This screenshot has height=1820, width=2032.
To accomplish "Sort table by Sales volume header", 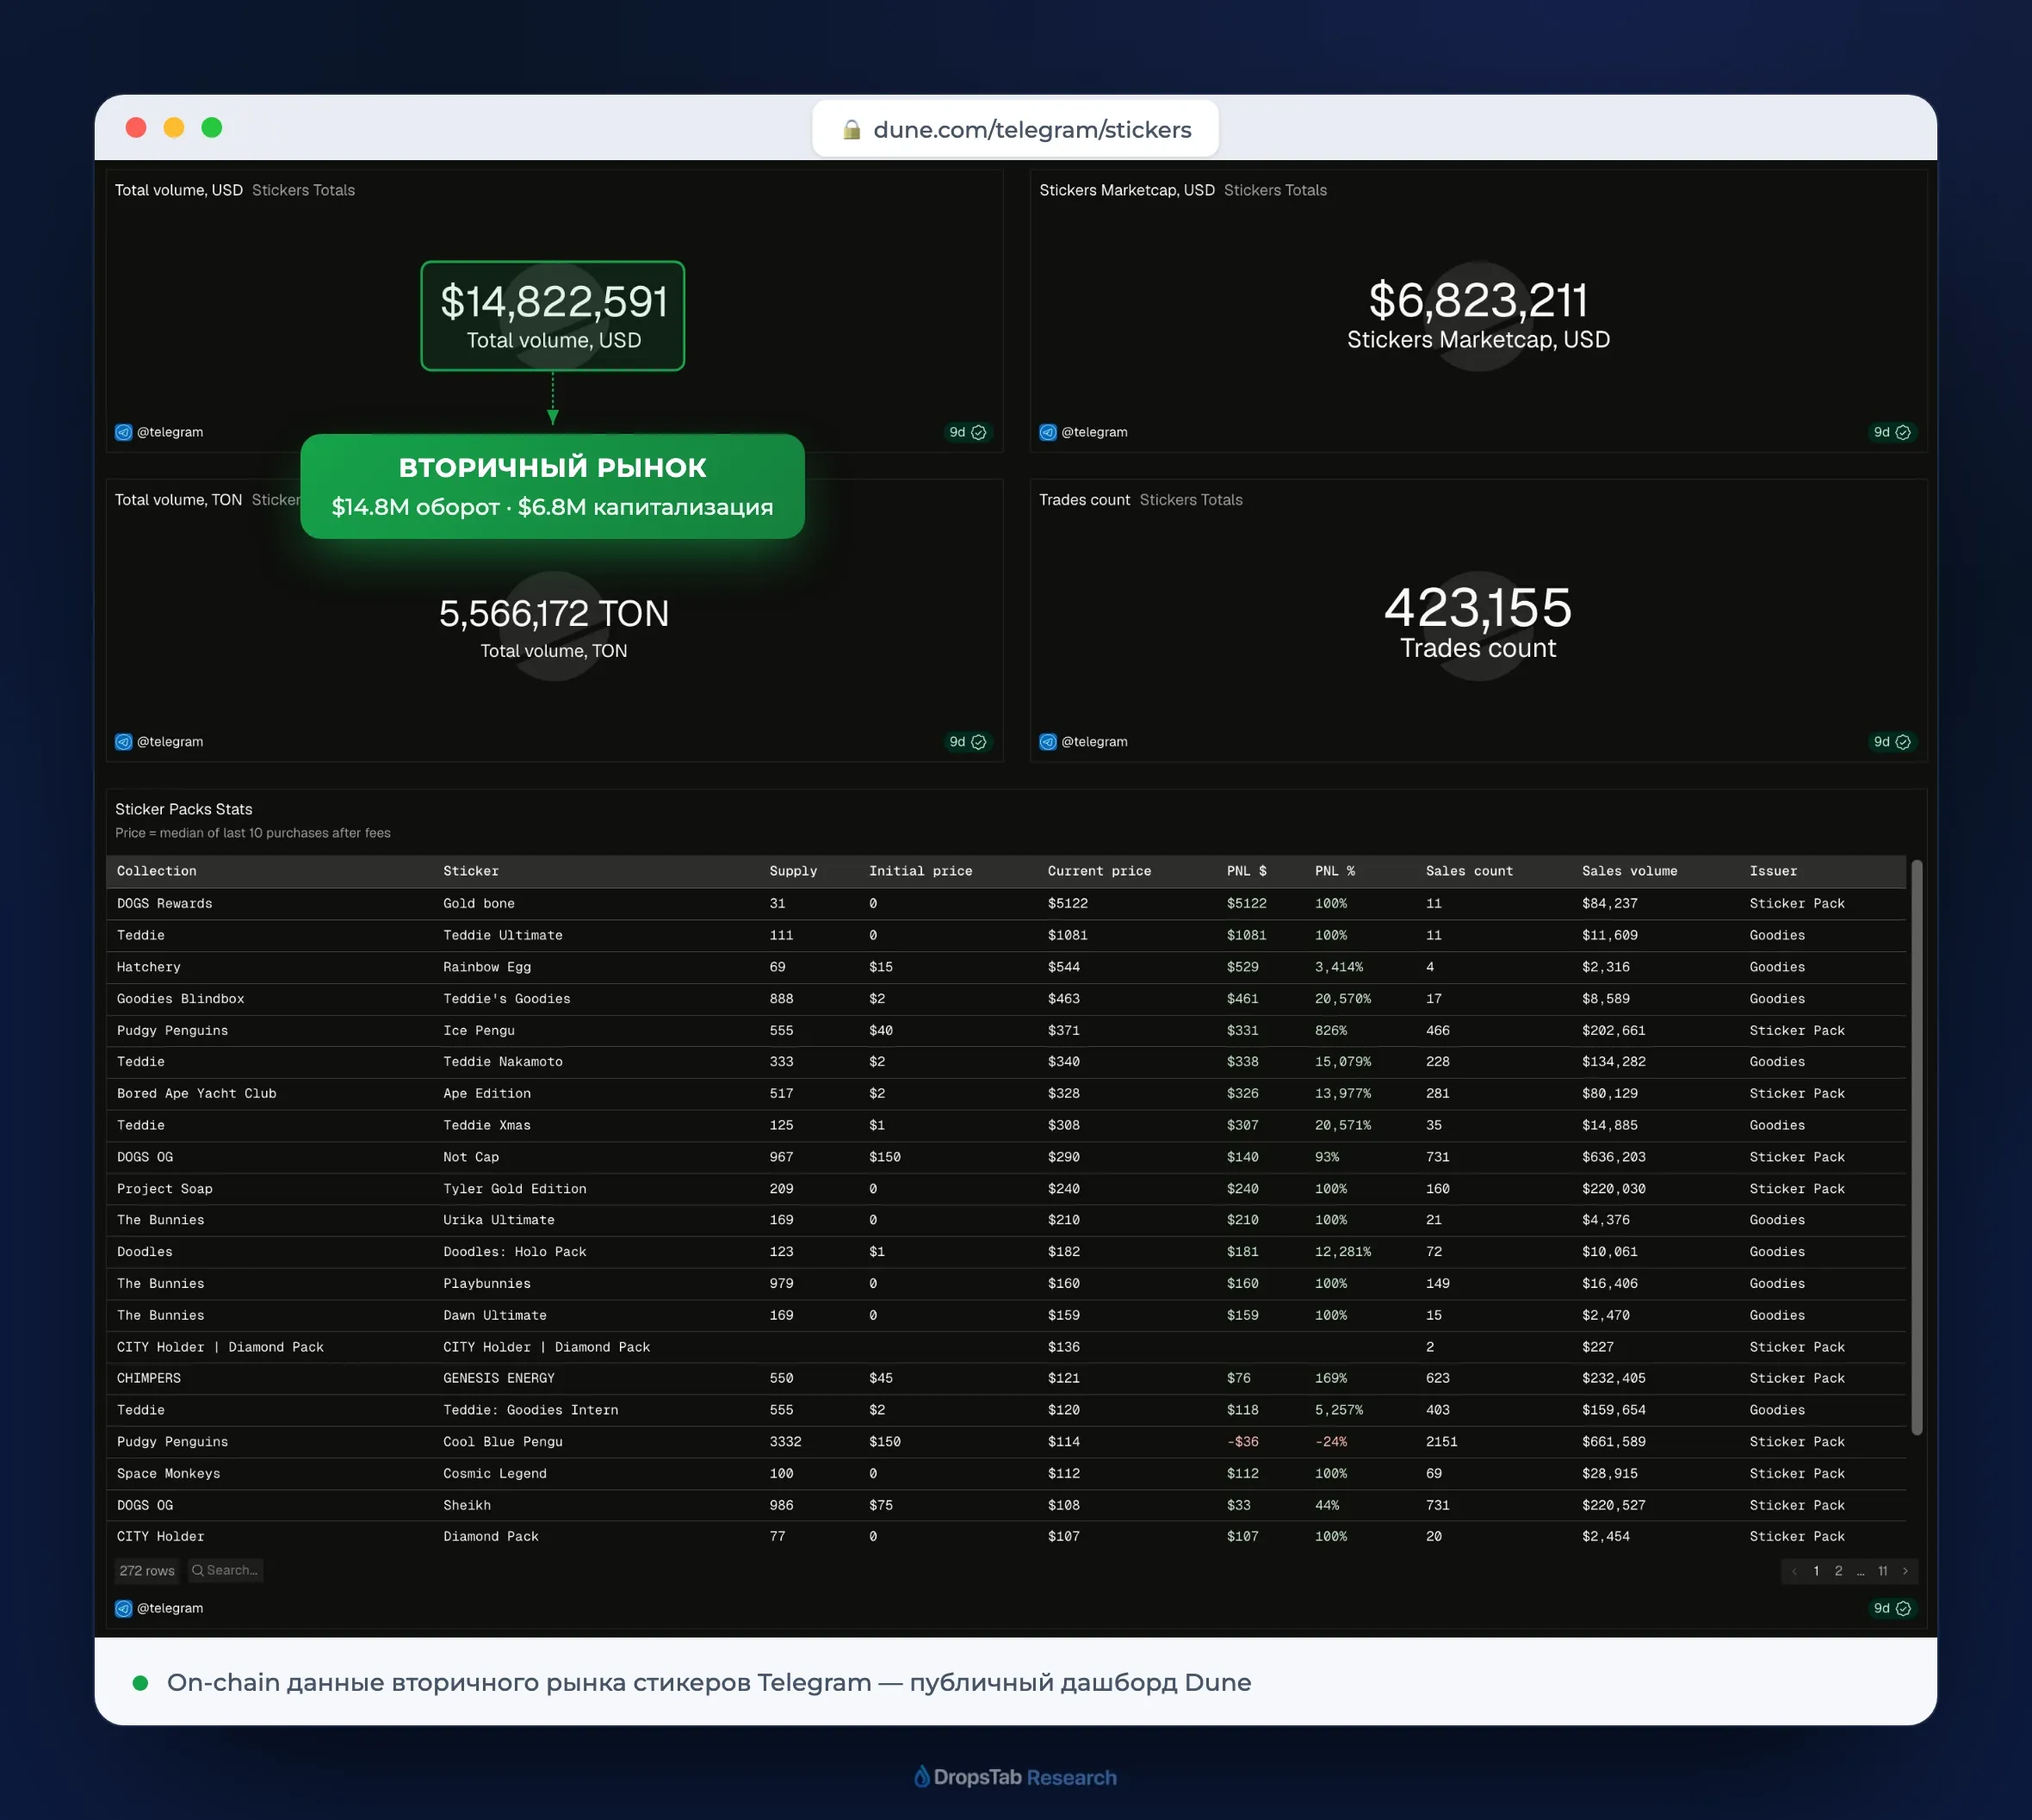I will tap(1629, 871).
